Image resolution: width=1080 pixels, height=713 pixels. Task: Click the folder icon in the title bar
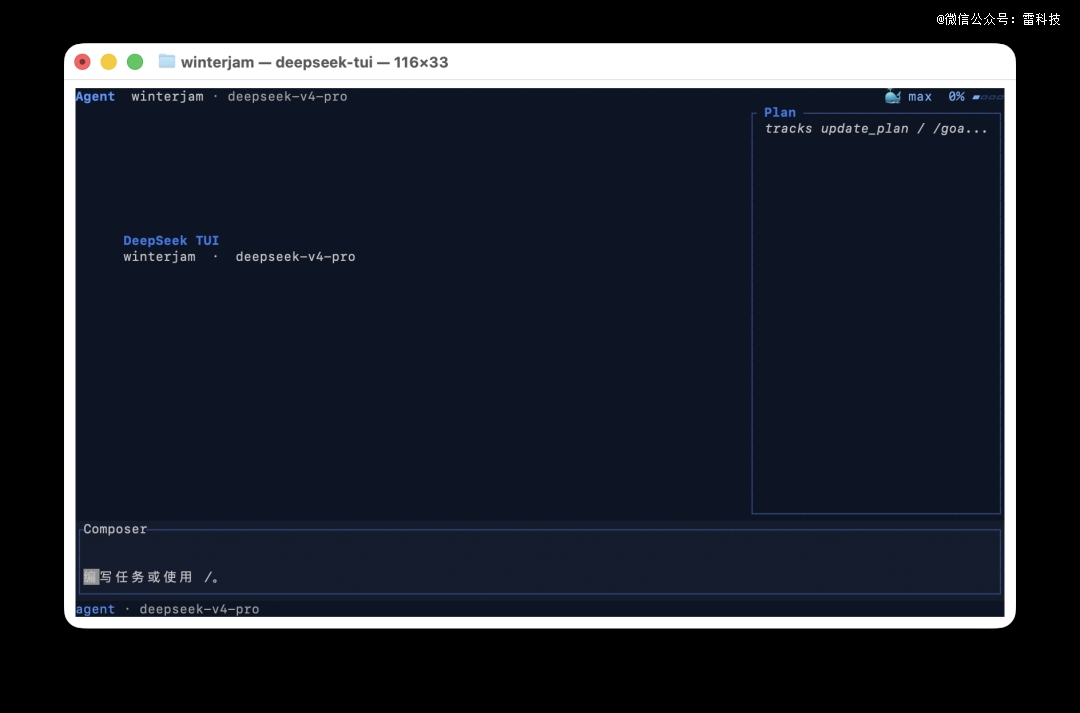[167, 61]
